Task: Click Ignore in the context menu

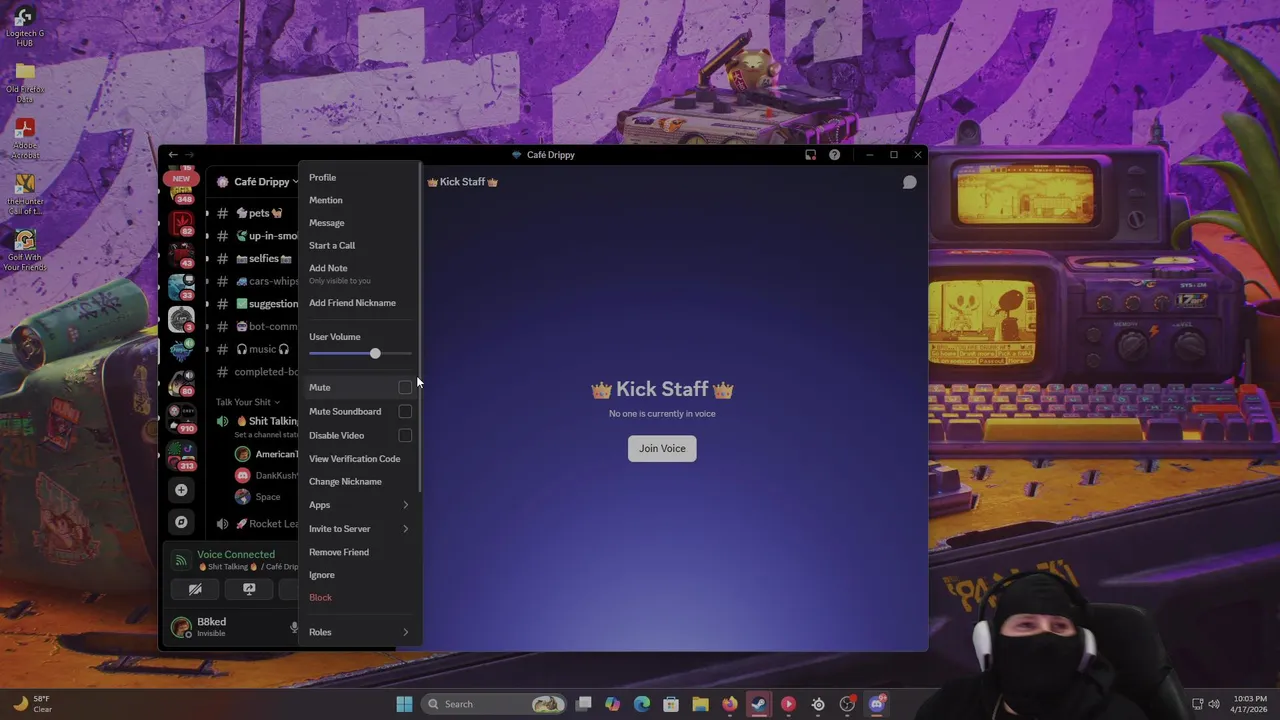Action: point(359,575)
